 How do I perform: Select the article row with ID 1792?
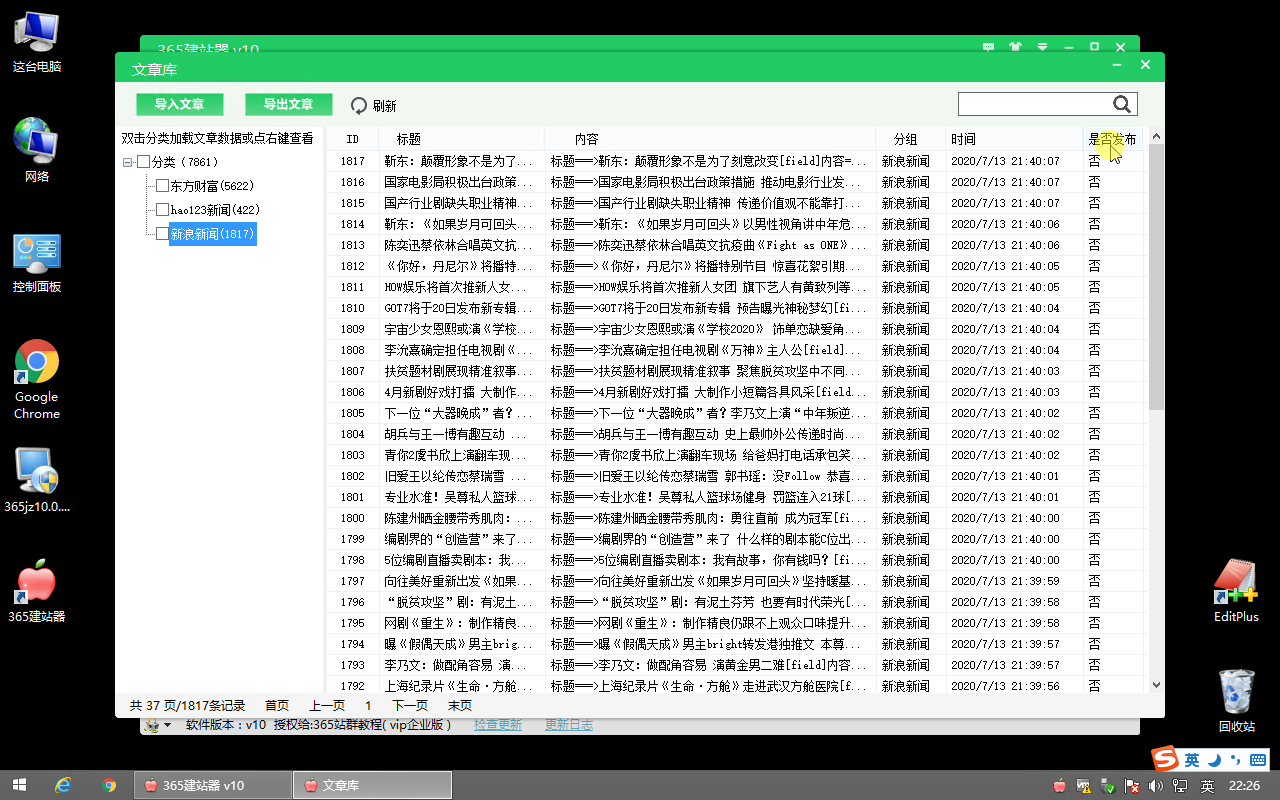click(737, 686)
